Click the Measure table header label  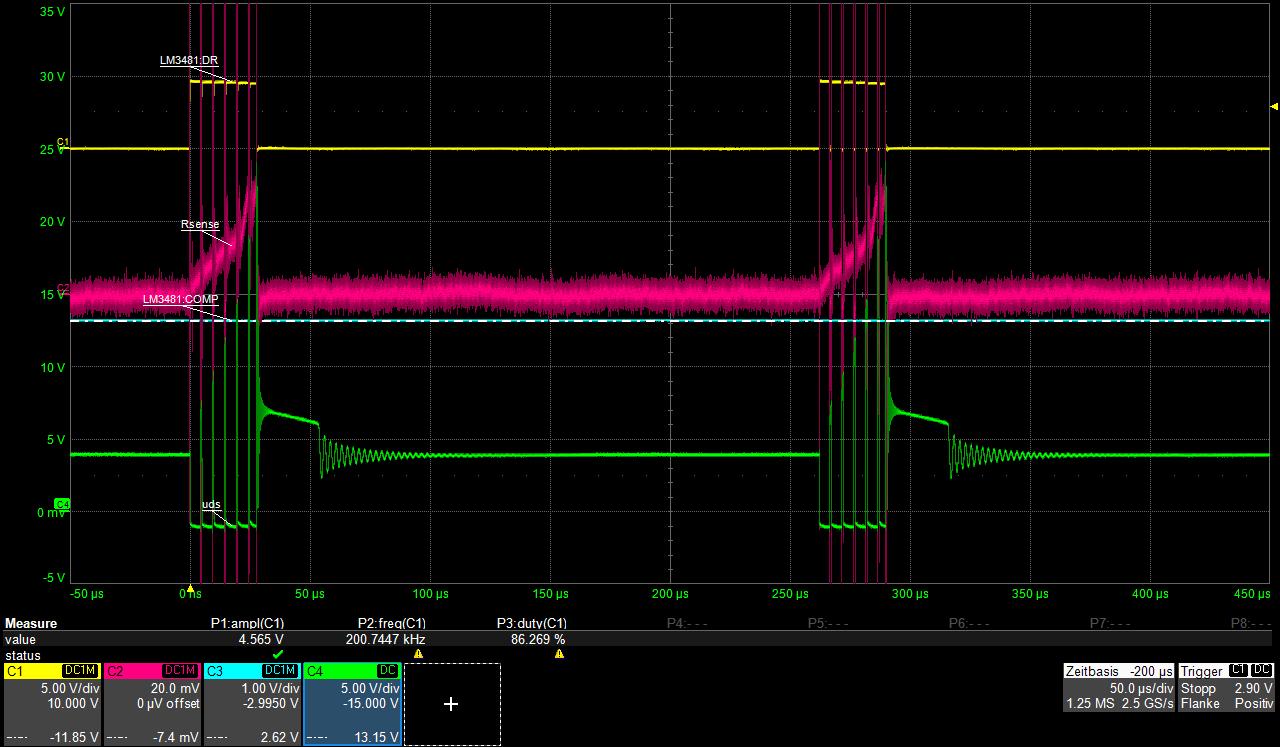[31, 623]
